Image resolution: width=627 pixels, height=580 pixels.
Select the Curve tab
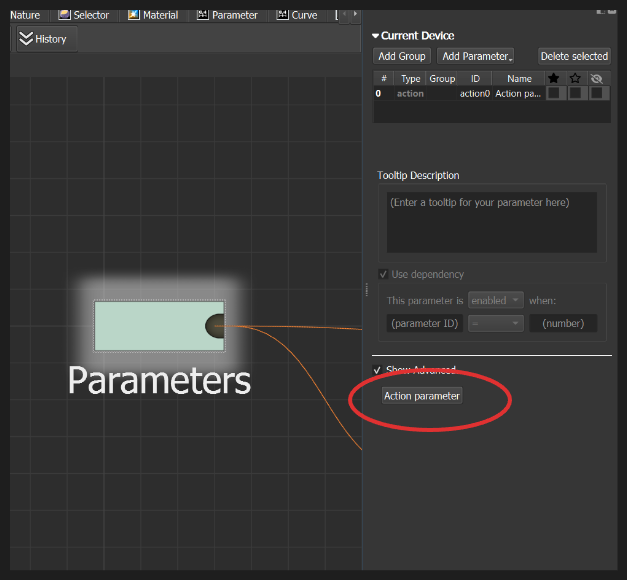(297, 15)
